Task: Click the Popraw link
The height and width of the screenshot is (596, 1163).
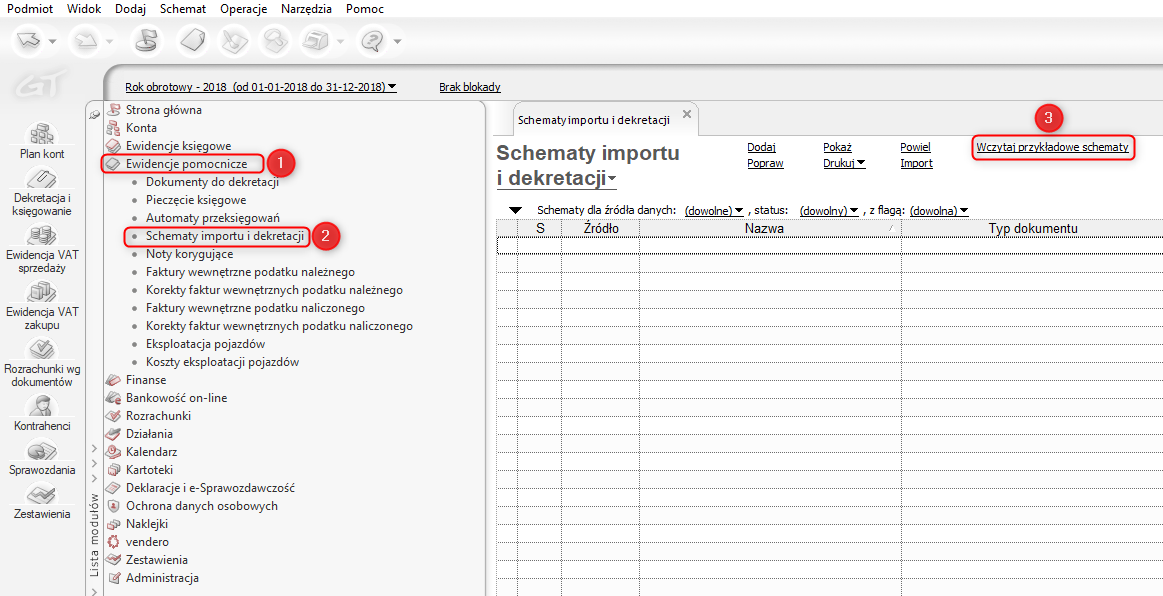Action: click(x=765, y=163)
